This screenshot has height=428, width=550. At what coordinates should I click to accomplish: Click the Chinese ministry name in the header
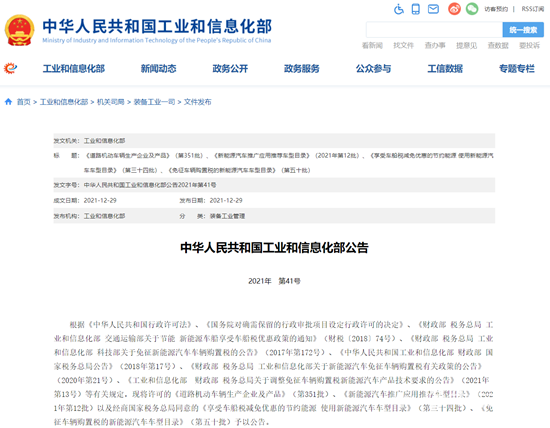[157, 26]
